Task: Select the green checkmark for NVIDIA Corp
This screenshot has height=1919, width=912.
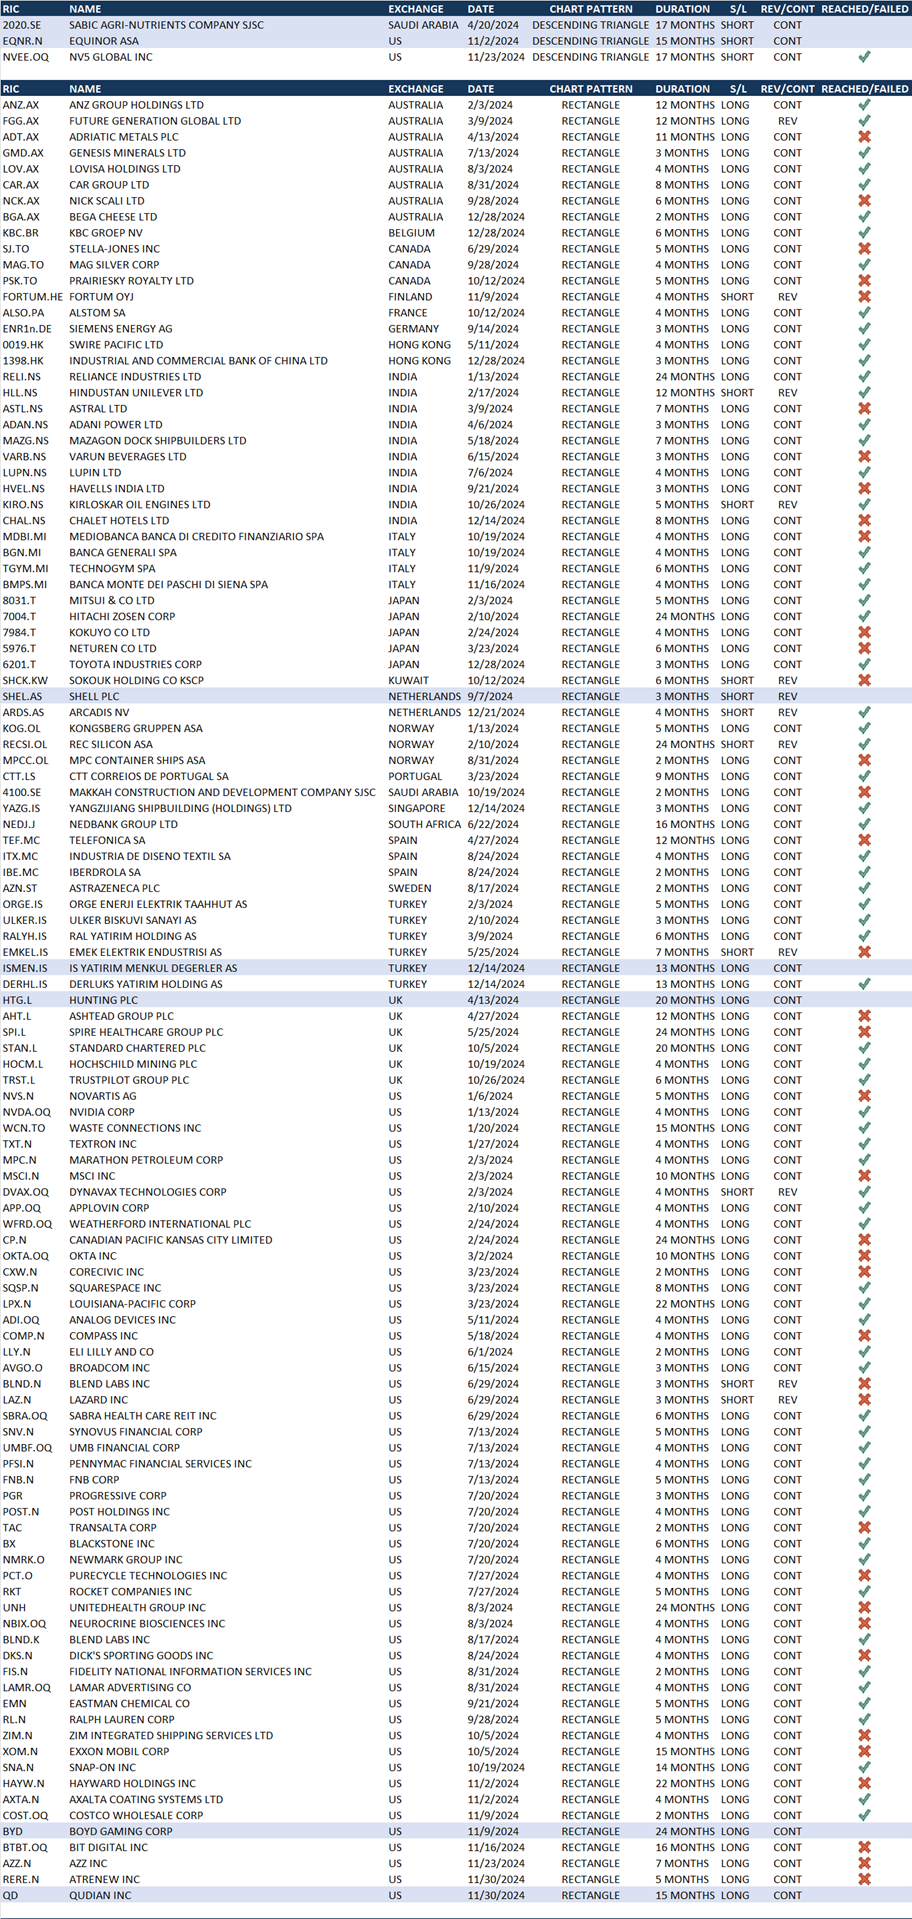Action: pyautogui.click(x=864, y=1112)
